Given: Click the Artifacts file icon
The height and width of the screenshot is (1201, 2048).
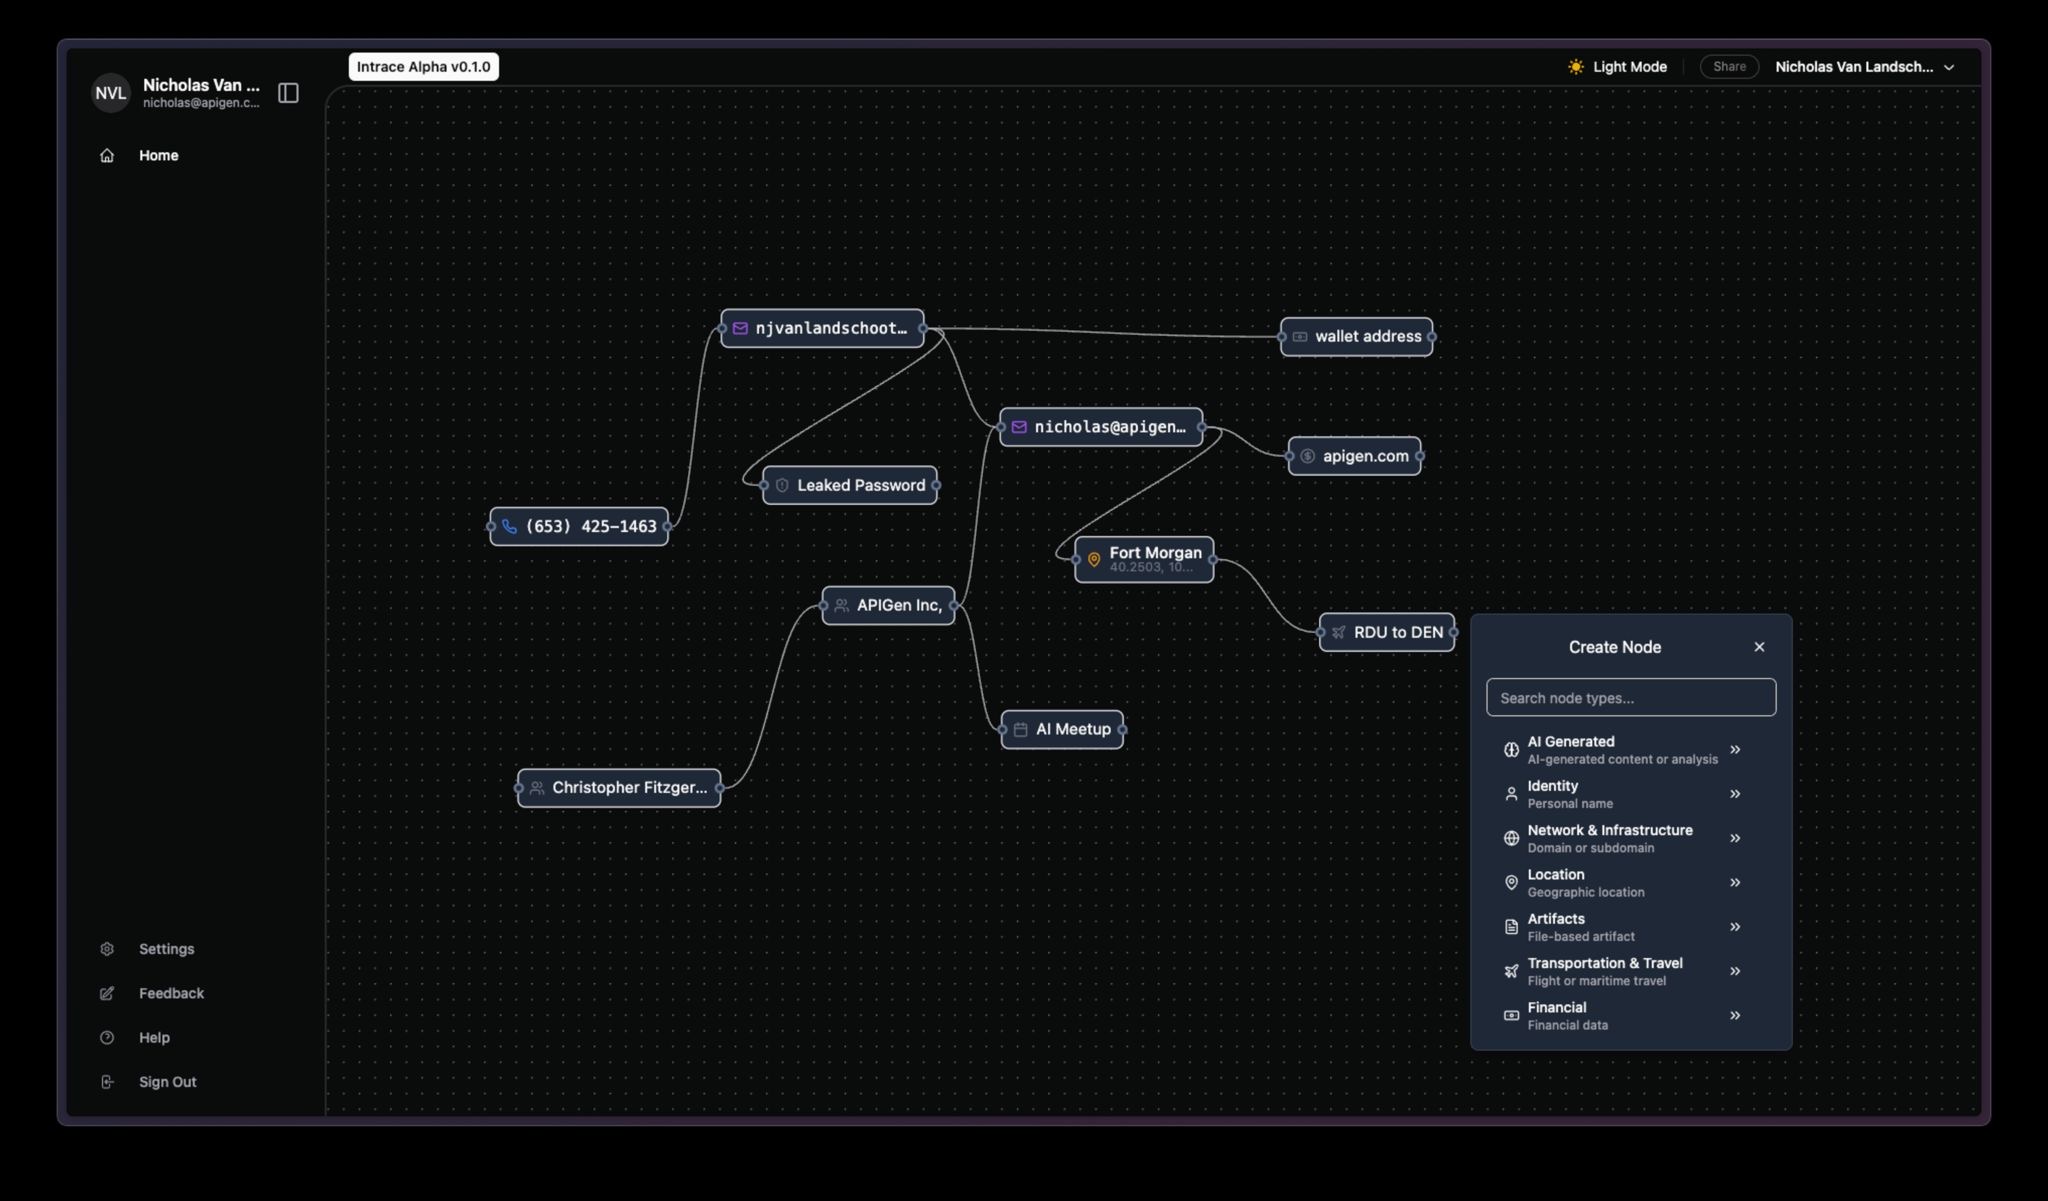Looking at the screenshot, I should 1511,927.
